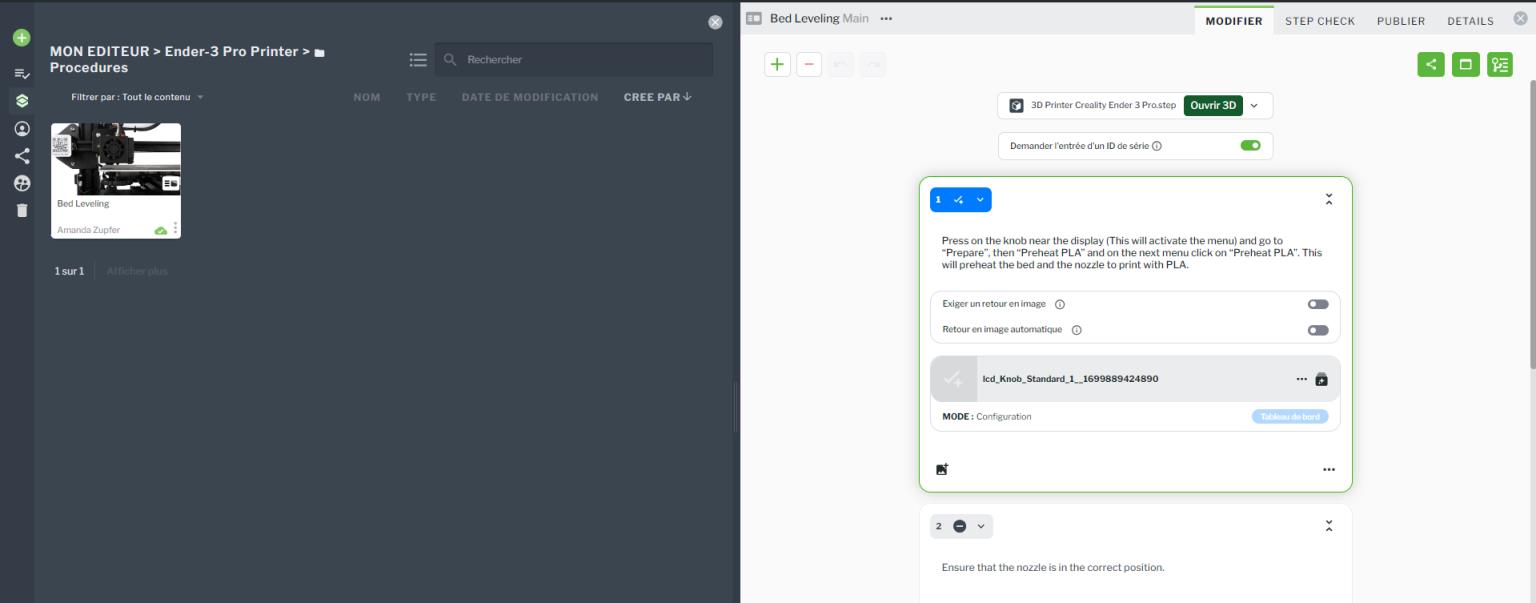Enable Retour en image automatique switch
This screenshot has width=1536, height=603.
click(1318, 330)
